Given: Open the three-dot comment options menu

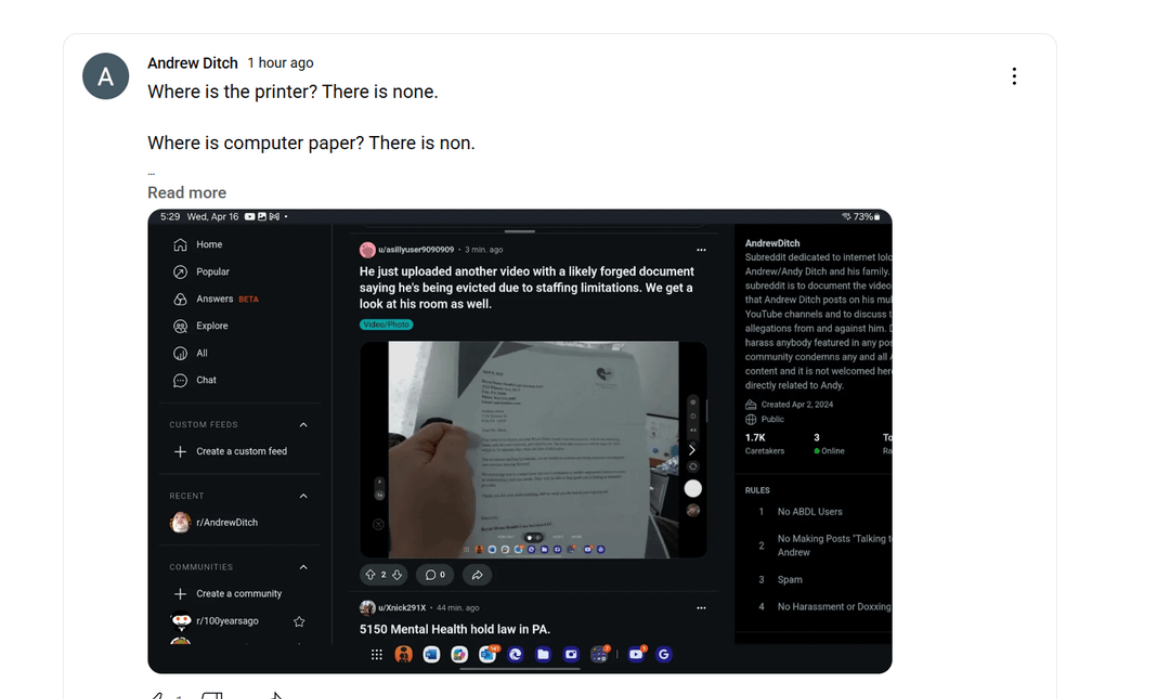Looking at the screenshot, I should pyautogui.click(x=1013, y=76).
